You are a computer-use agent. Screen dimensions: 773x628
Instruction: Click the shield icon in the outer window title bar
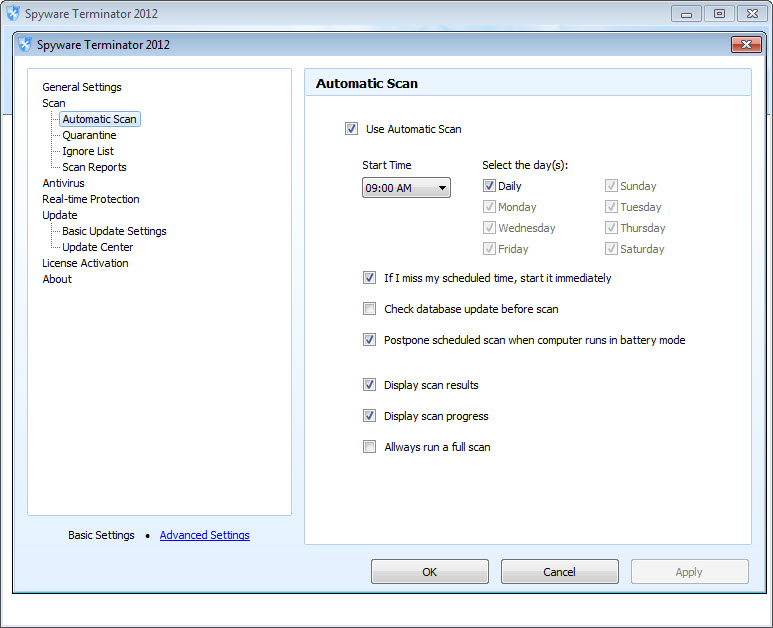pyautogui.click(x=13, y=13)
